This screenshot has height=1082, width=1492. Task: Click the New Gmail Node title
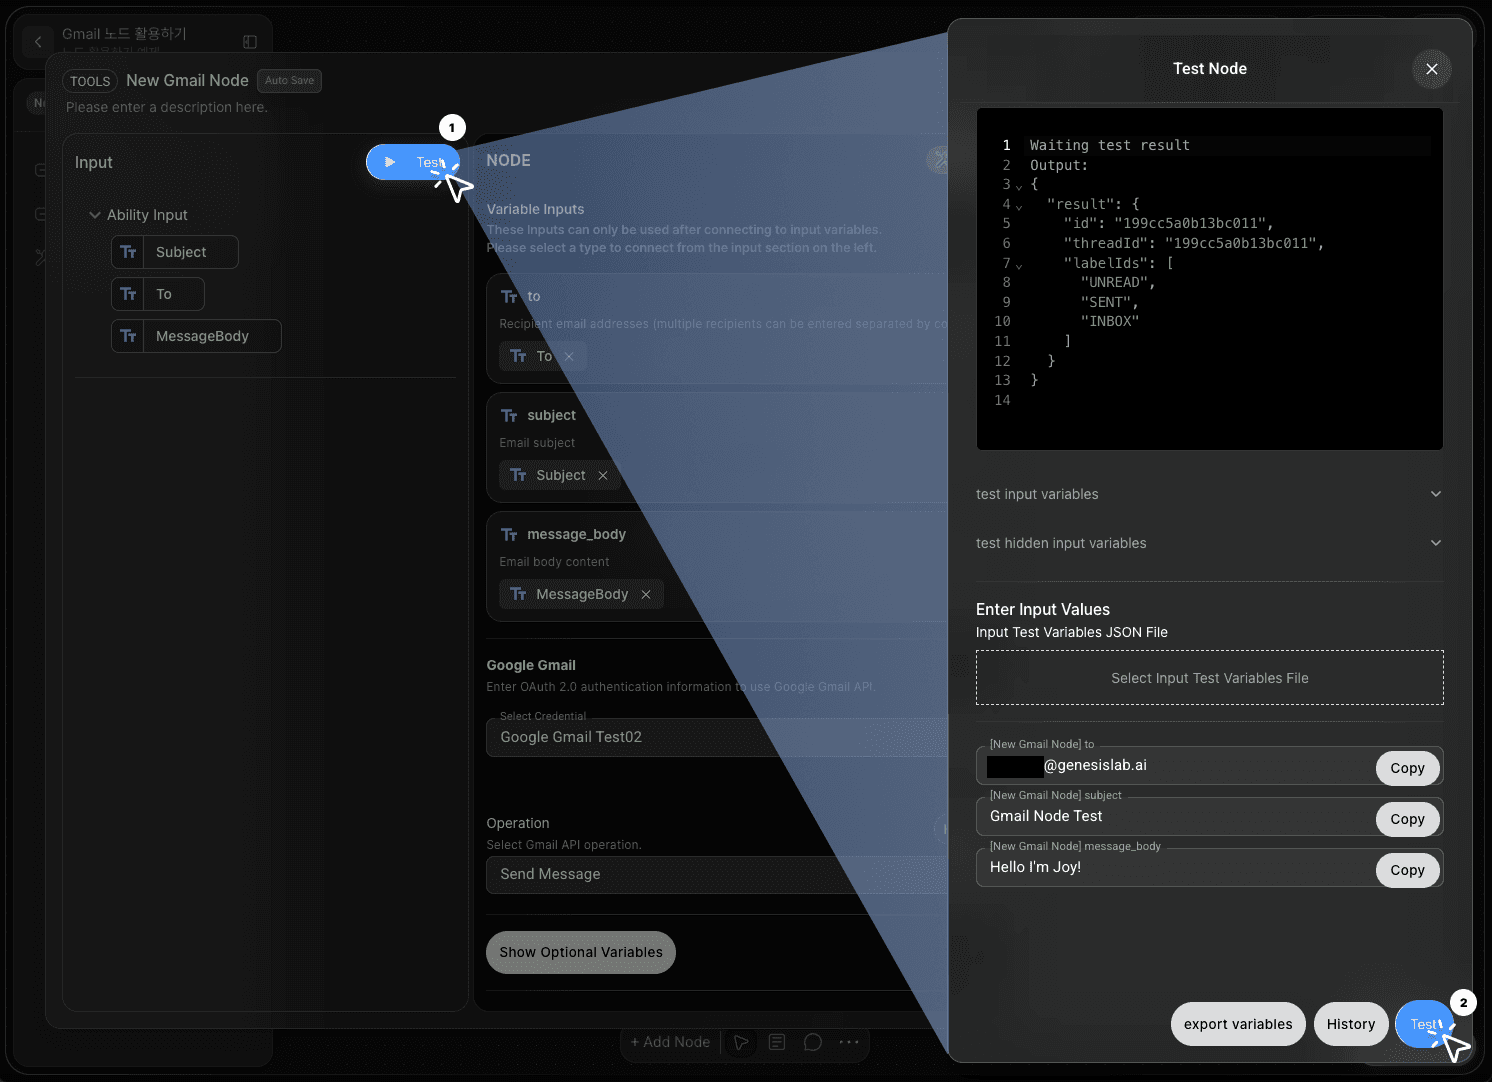click(x=187, y=81)
